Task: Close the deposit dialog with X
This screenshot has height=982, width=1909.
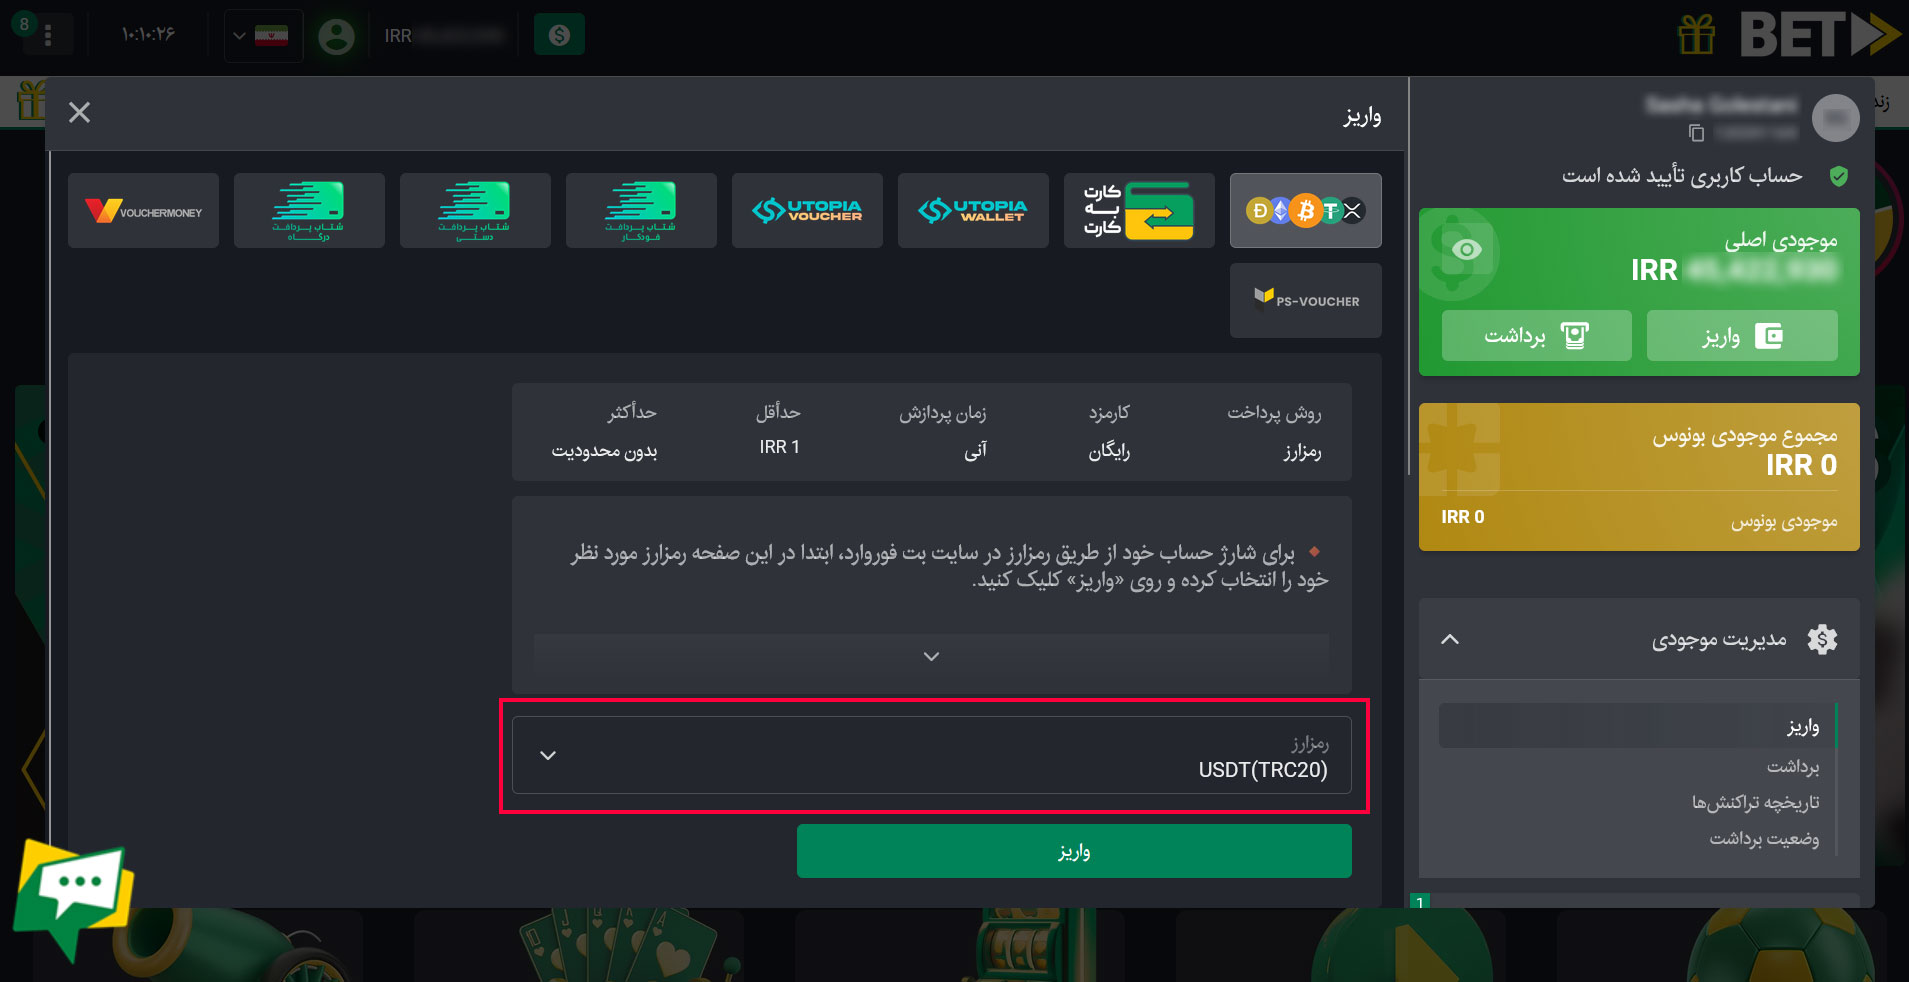Action: click(x=79, y=112)
